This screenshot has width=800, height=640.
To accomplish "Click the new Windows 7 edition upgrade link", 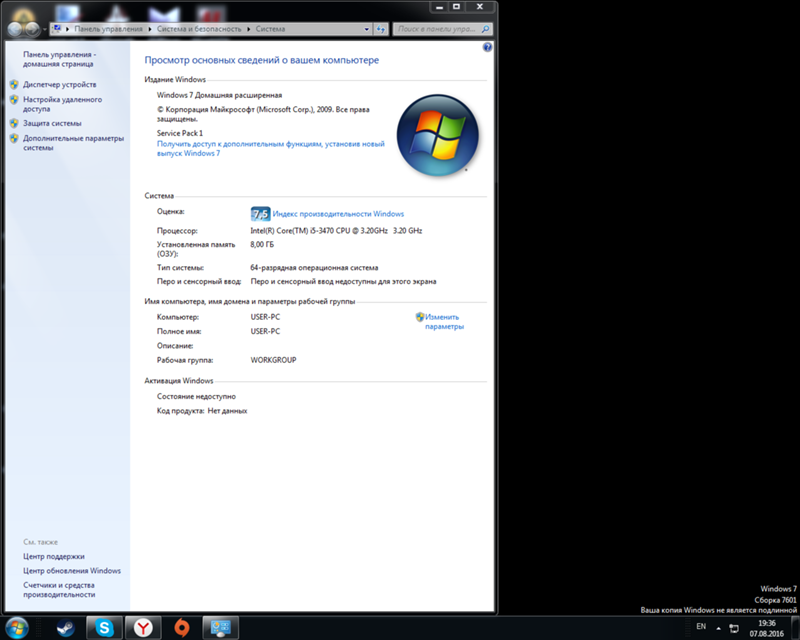I will pos(270,149).
